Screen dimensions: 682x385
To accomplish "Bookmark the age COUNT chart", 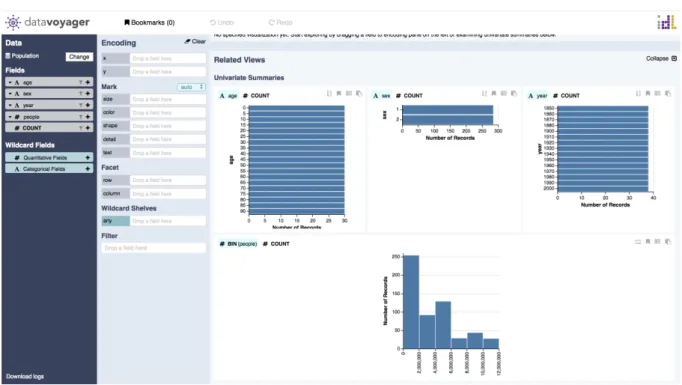I will tap(339, 94).
